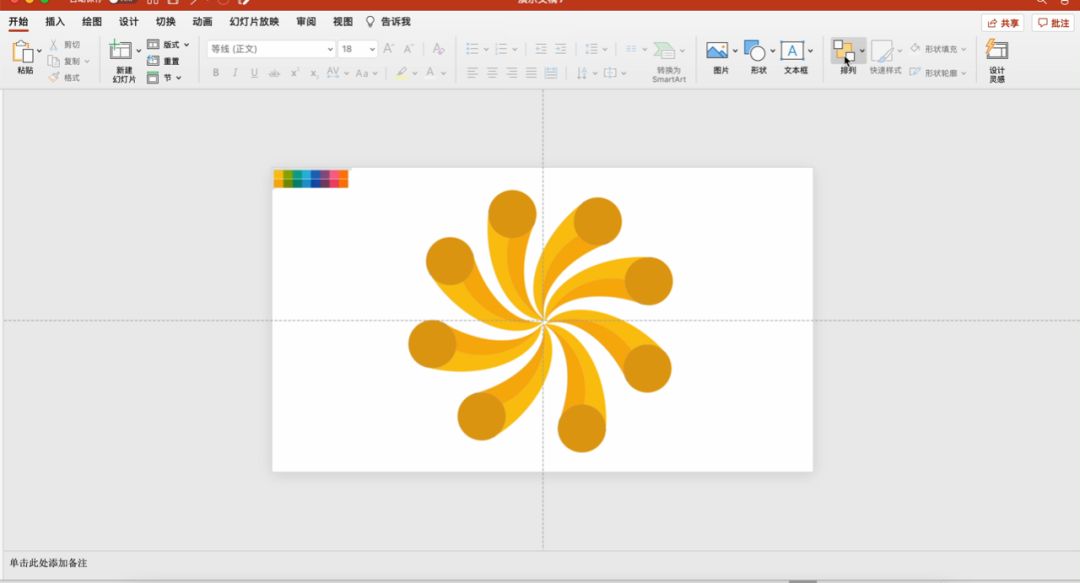Switch to the Home (开始) tab
Image resolution: width=1080 pixels, height=583 pixels.
click(19, 21)
